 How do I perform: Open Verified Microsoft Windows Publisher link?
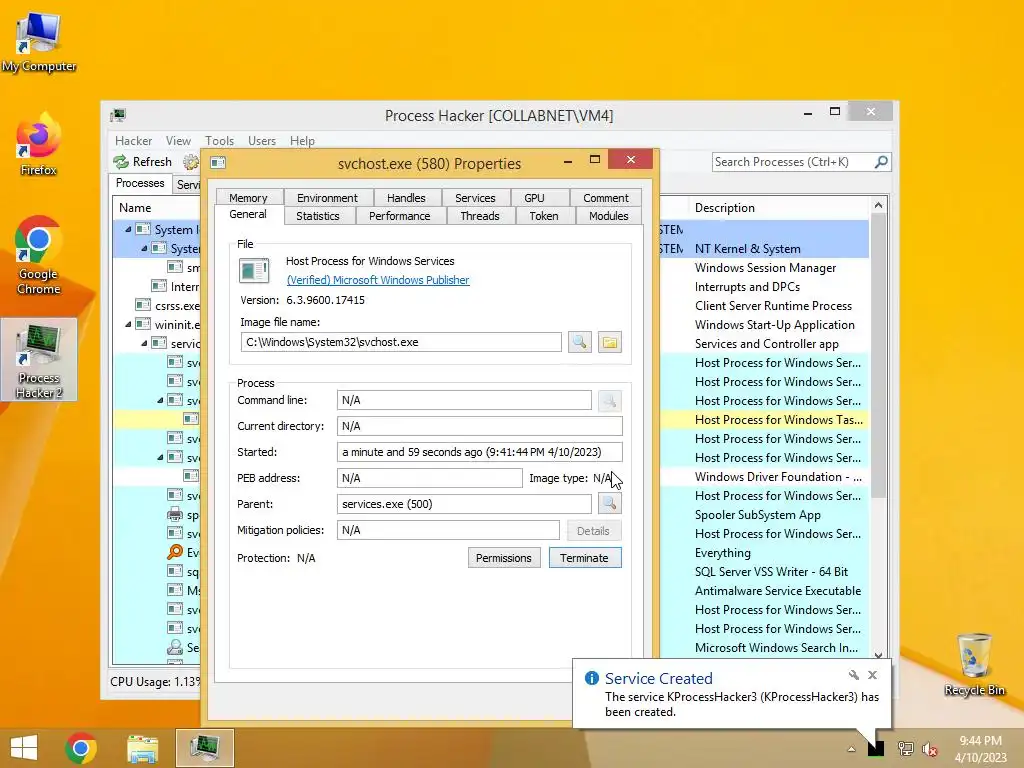pyautogui.click(x=378, y=280)
